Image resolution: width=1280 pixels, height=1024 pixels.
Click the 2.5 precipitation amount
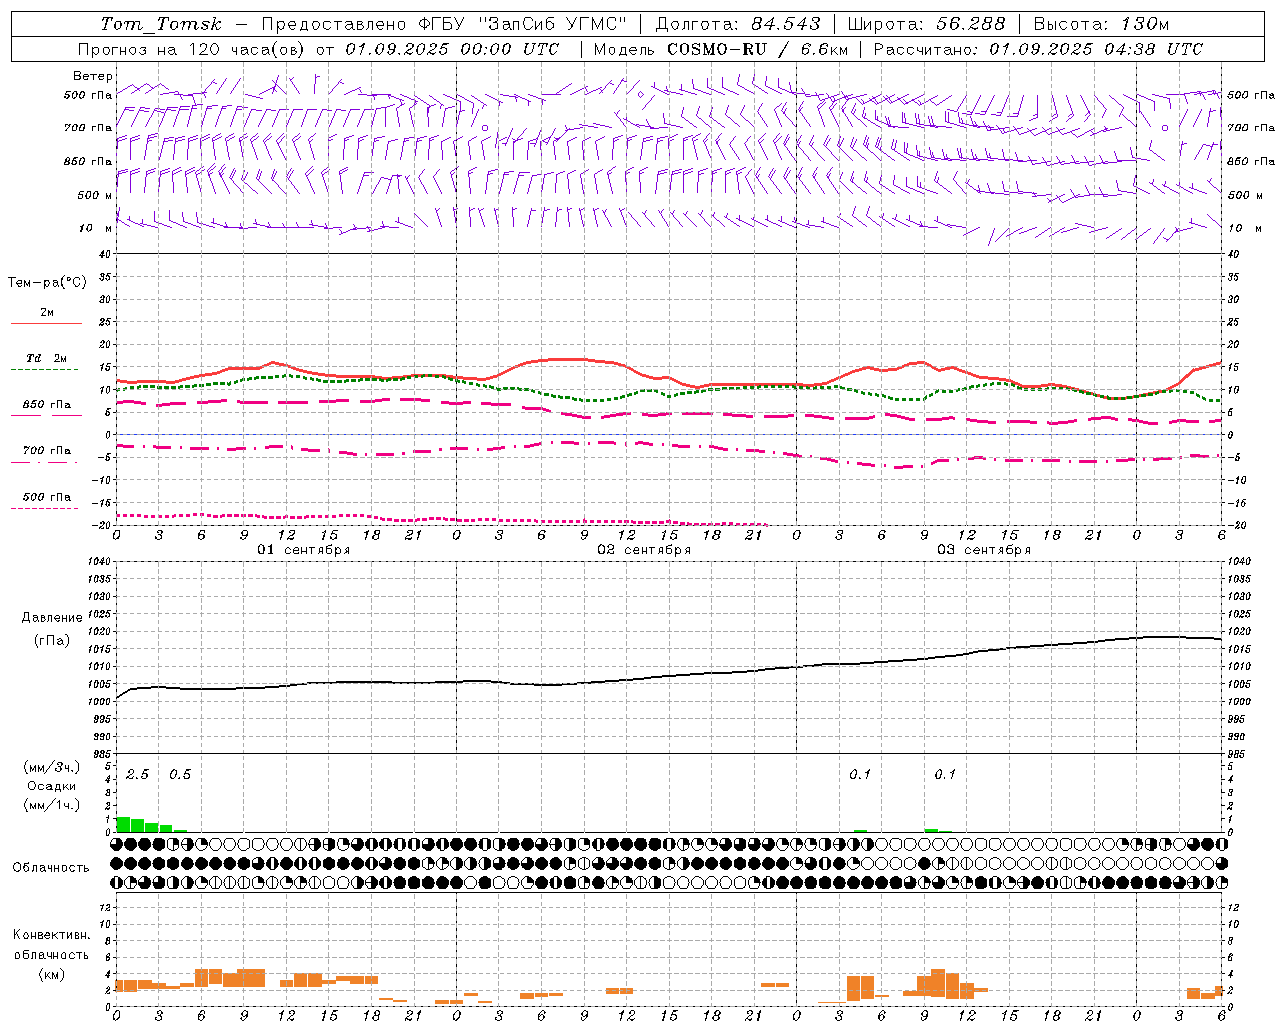[137, 774]
